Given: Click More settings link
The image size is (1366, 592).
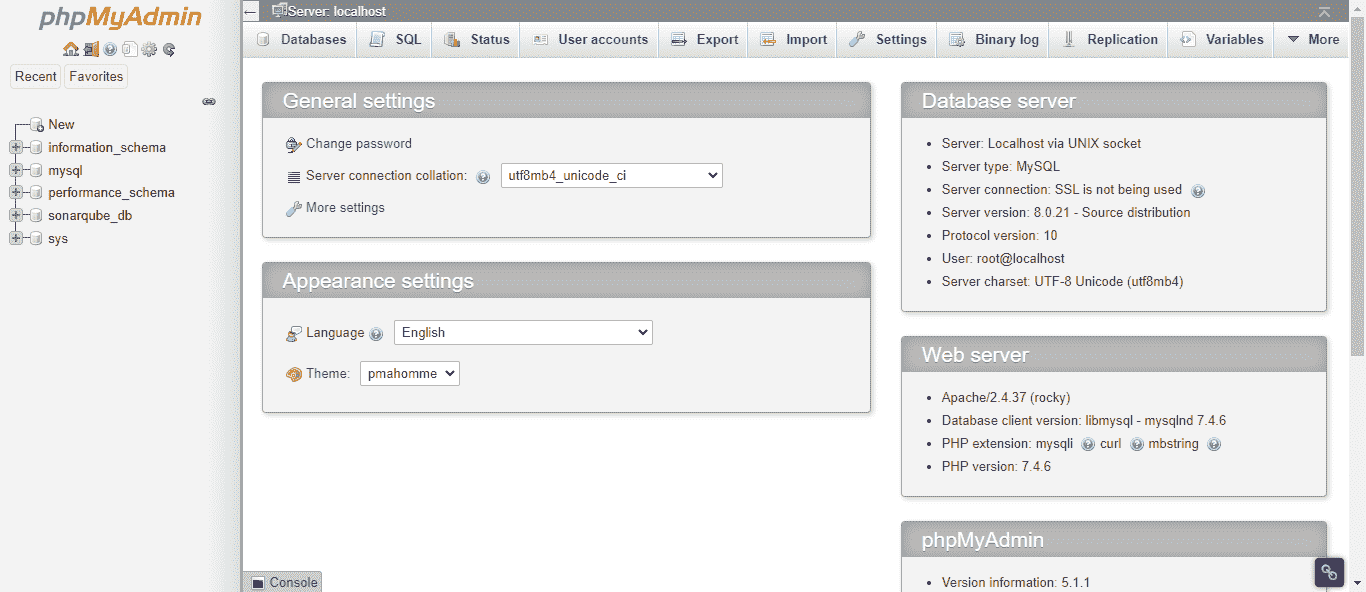Looking at the screenshot, I should coord(345,208).
